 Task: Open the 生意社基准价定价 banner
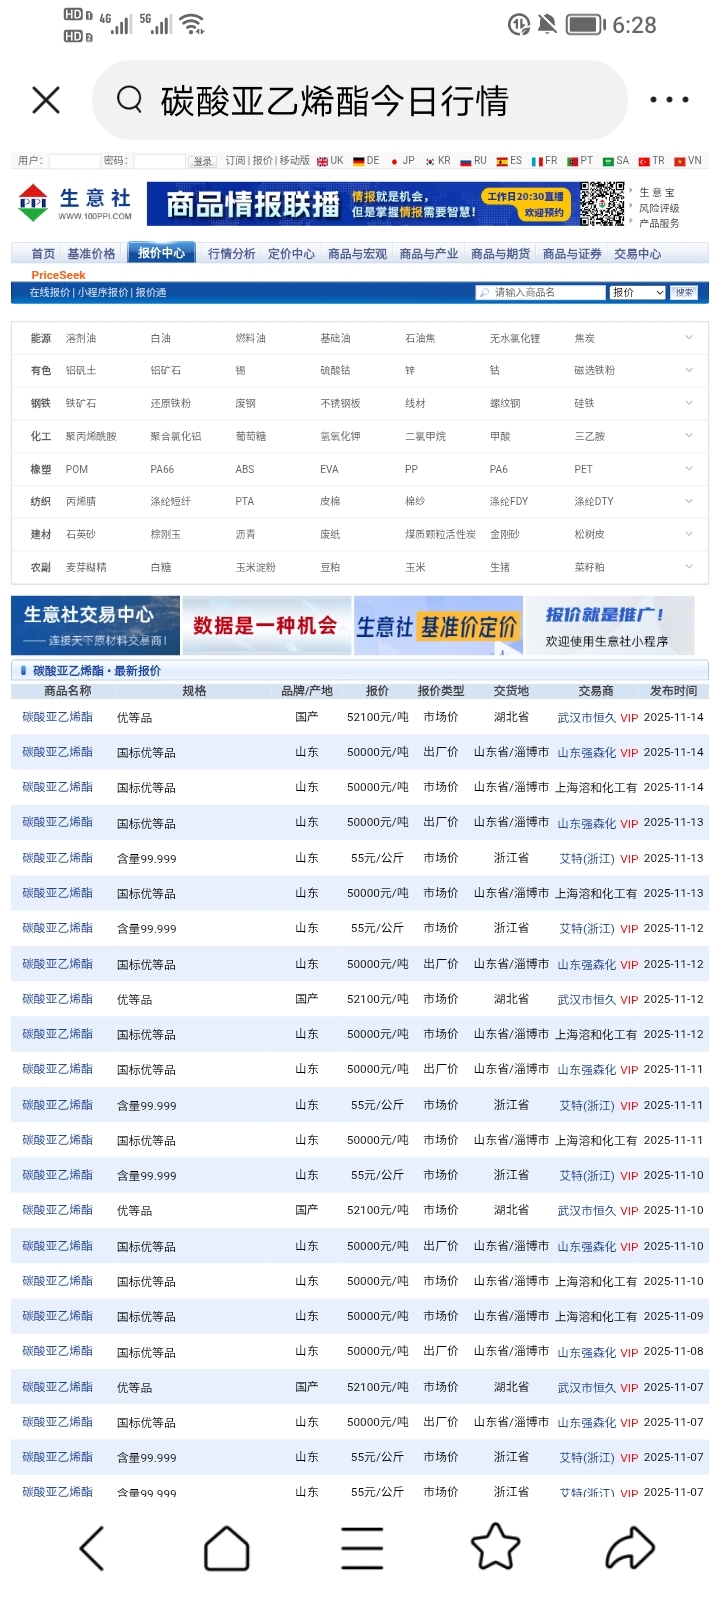(x=438, y=626)
